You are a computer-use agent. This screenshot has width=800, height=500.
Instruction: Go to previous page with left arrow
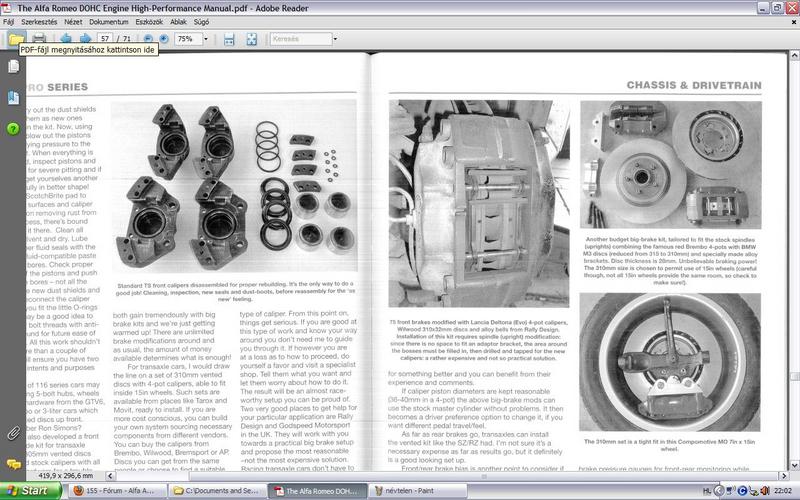tap(64, 38)
